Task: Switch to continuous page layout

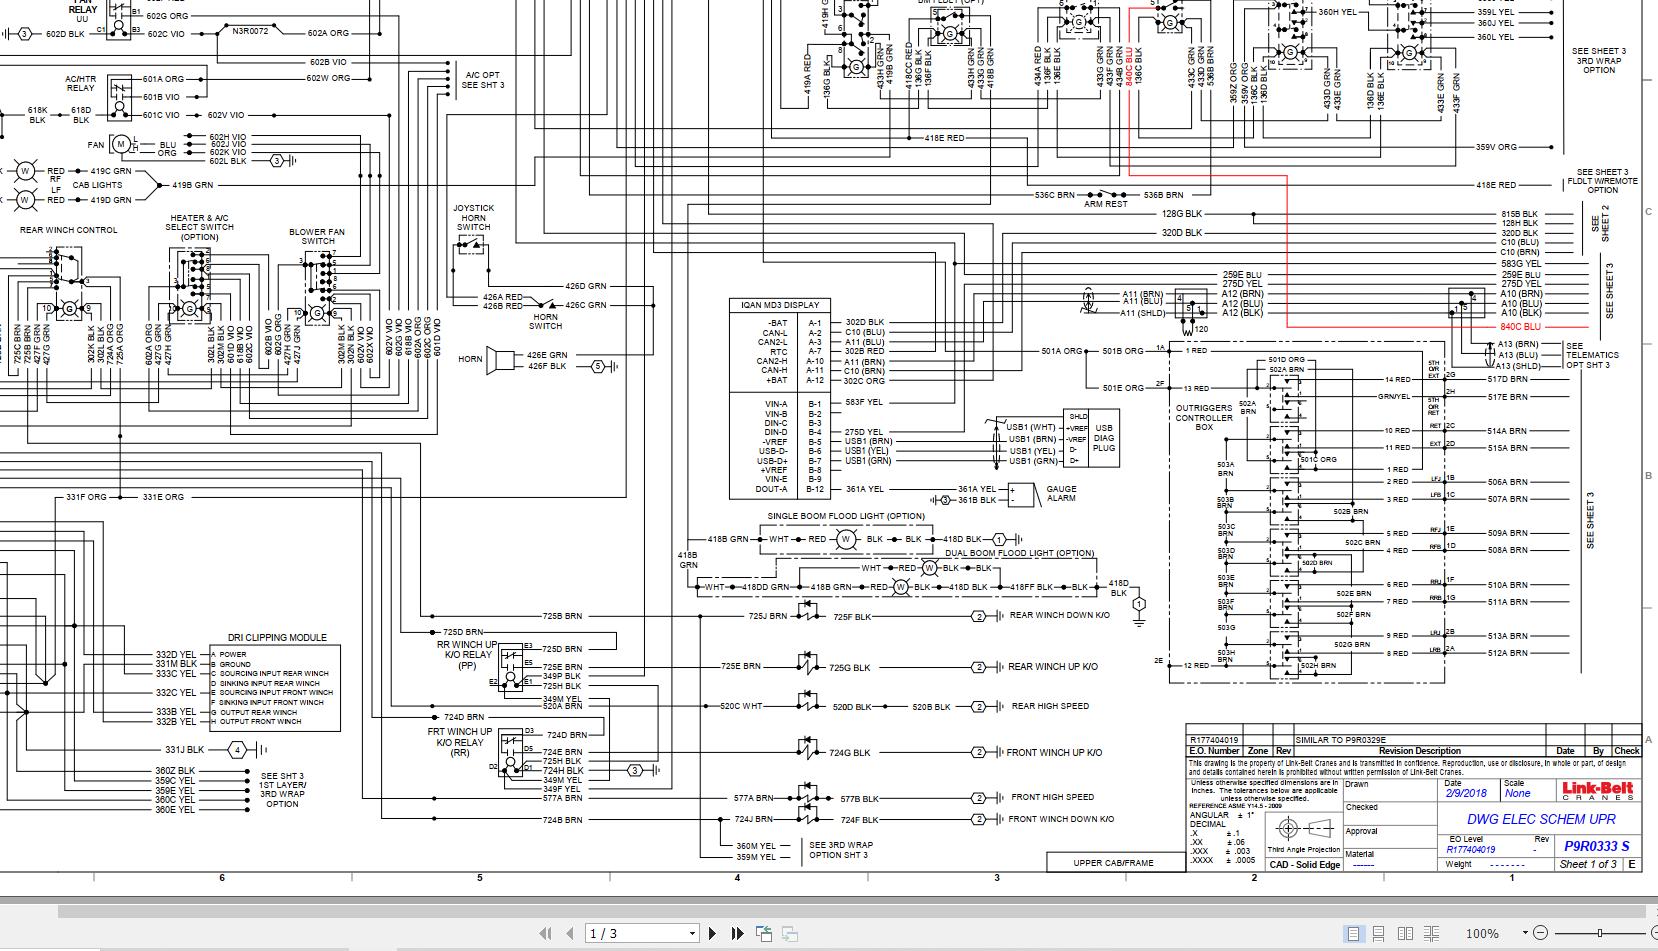Action: click(1379, 933)
